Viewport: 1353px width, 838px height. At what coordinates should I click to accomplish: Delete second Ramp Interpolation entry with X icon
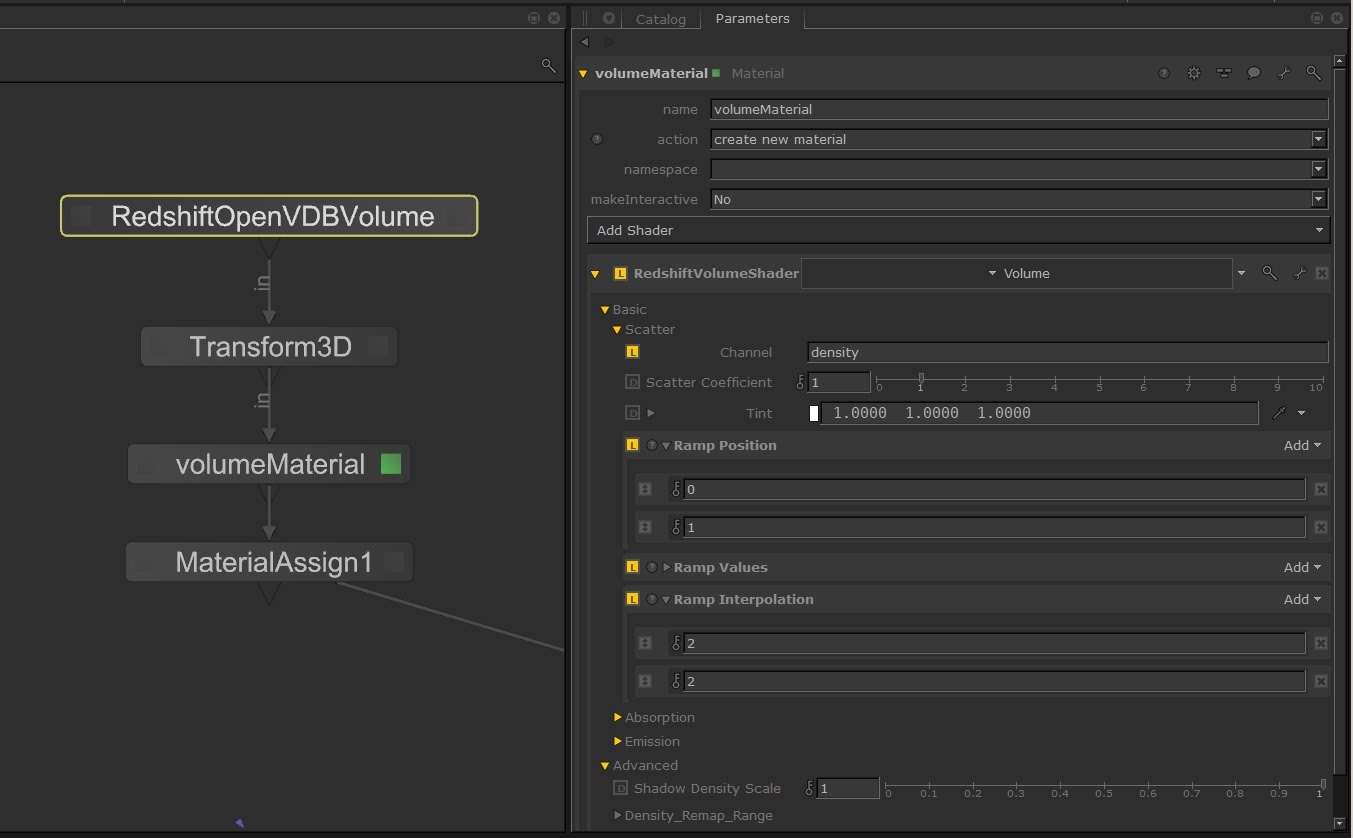(x=1321, y=681)
